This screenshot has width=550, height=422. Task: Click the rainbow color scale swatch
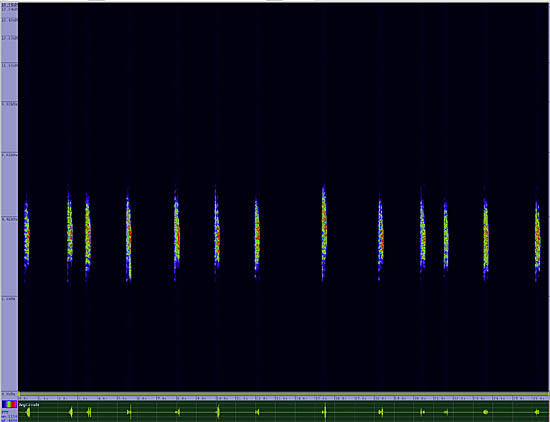click(x=9, y=404)
